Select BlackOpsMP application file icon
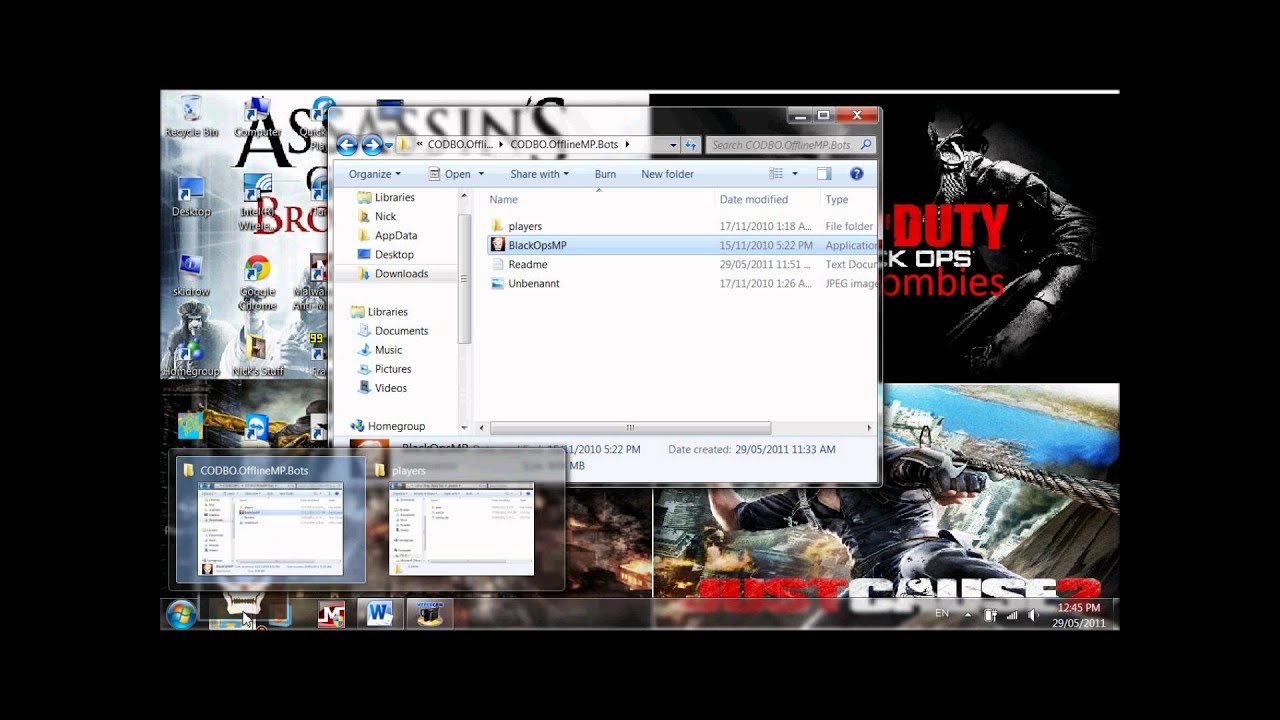 coord(497,245)
